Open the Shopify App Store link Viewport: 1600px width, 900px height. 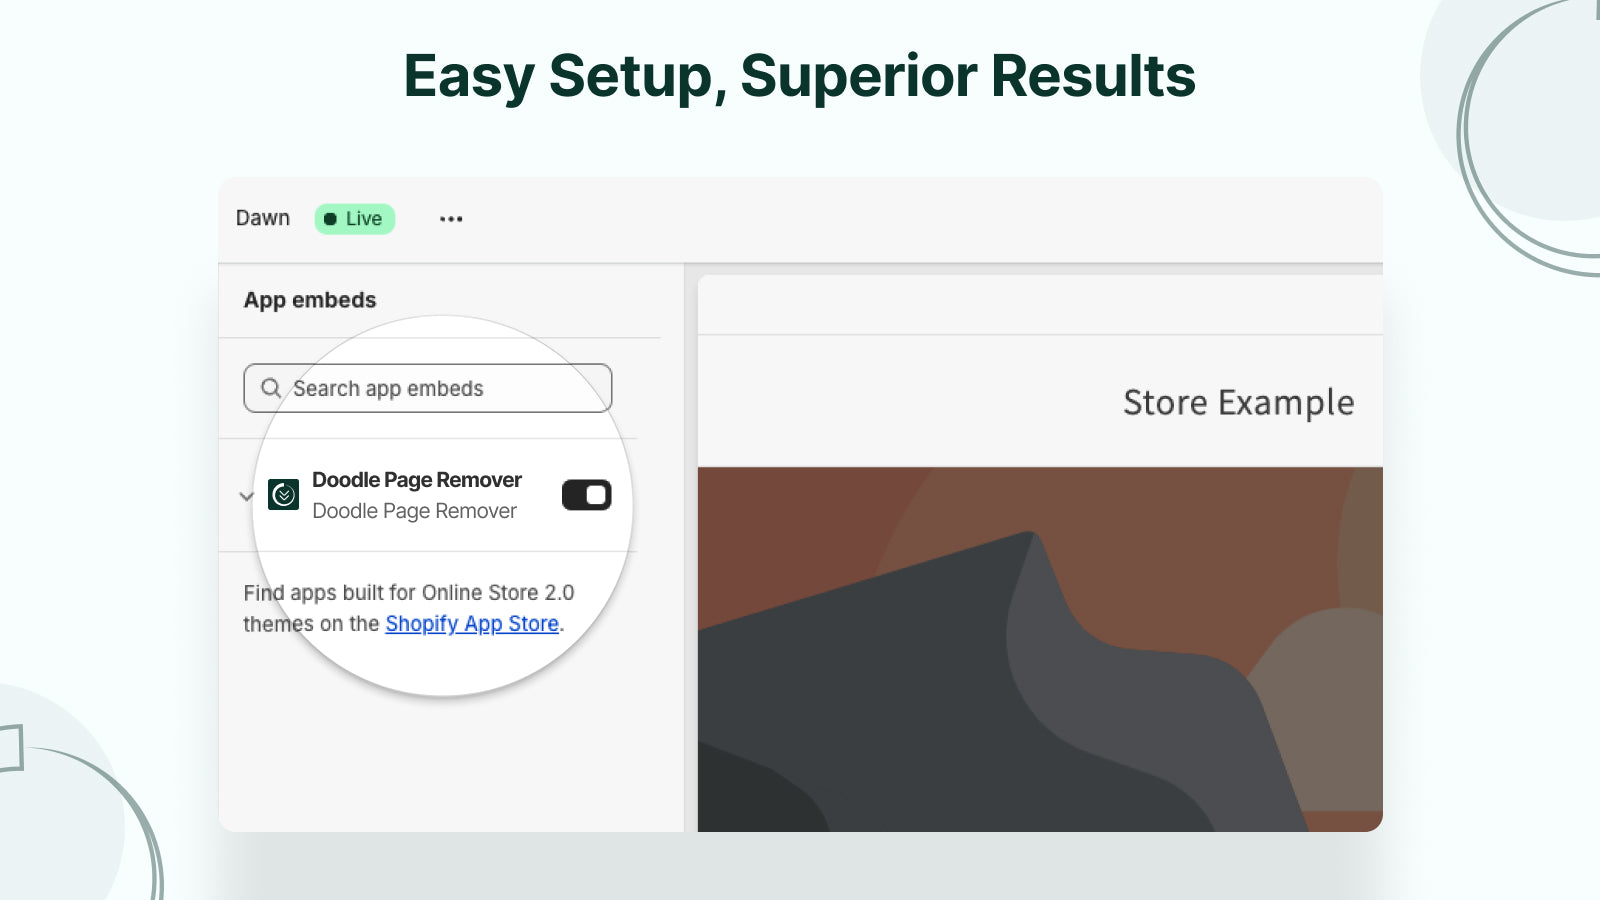(472, 624)
